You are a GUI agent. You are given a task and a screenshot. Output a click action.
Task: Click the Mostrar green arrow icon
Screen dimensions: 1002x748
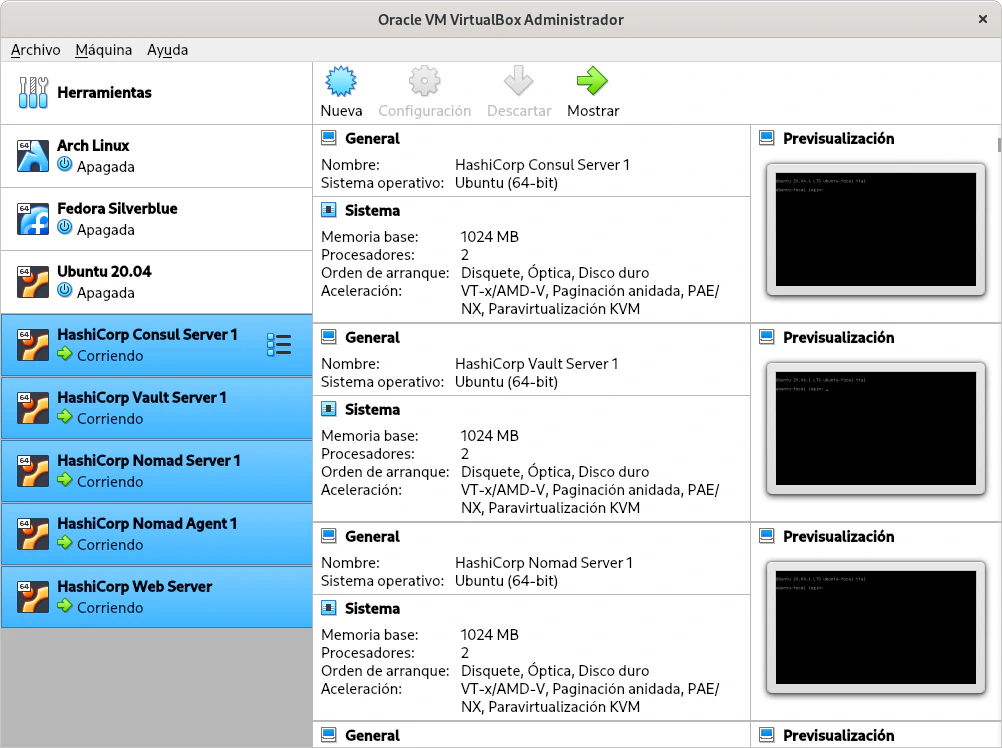point(592,82)
